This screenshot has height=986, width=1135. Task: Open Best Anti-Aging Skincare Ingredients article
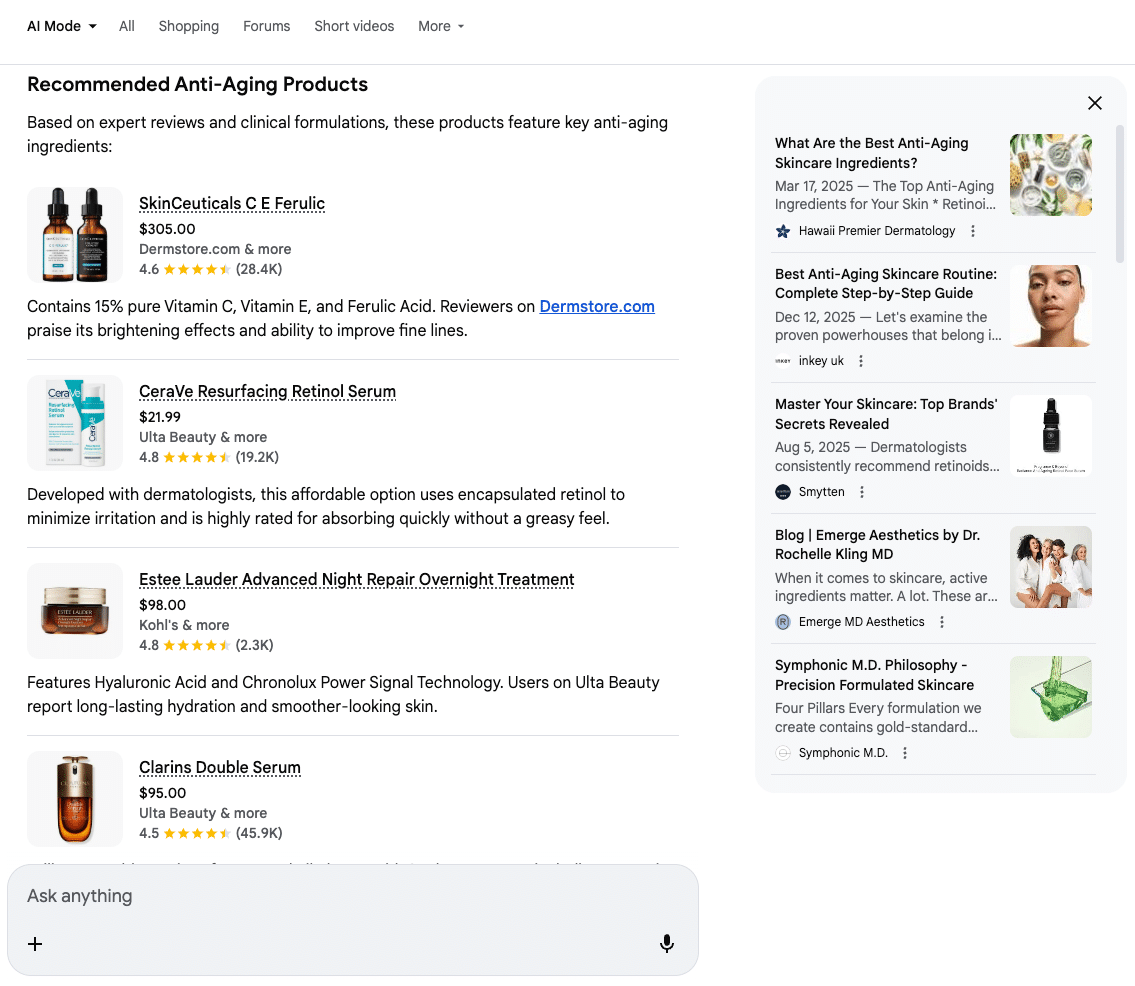pos(872,153)
